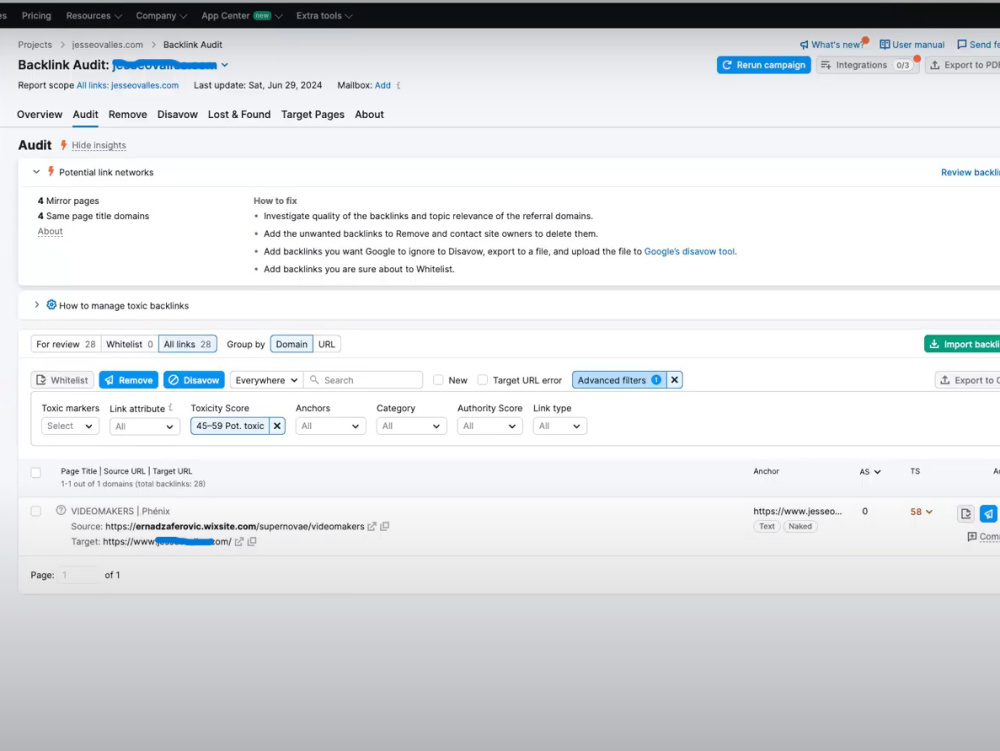
Task: Click Rerun campaign button
Action: pyautogui.click(x=764, y=65)
